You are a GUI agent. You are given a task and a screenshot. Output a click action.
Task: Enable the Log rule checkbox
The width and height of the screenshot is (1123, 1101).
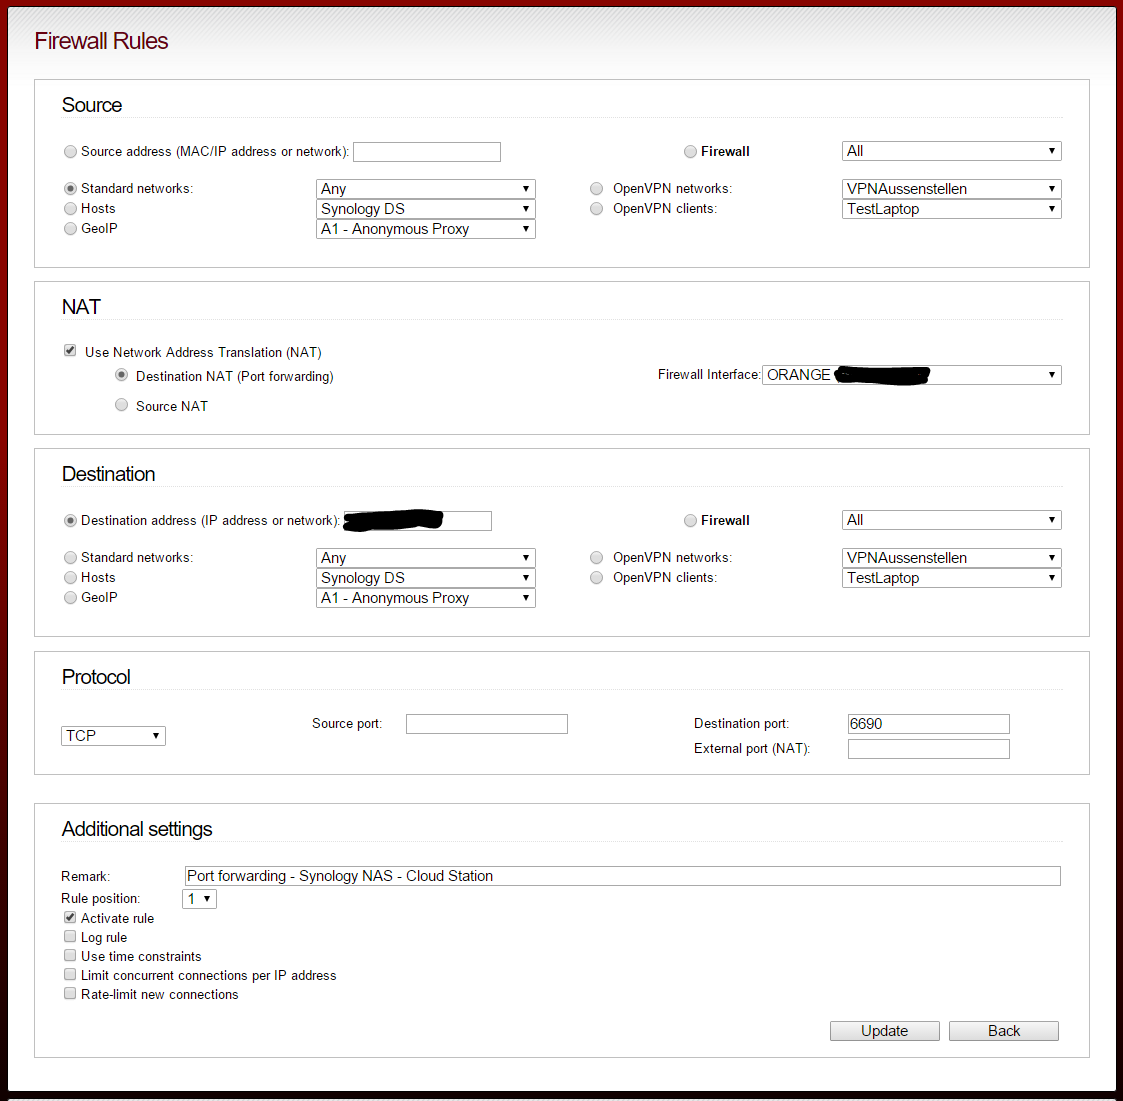tap(70, 937)
